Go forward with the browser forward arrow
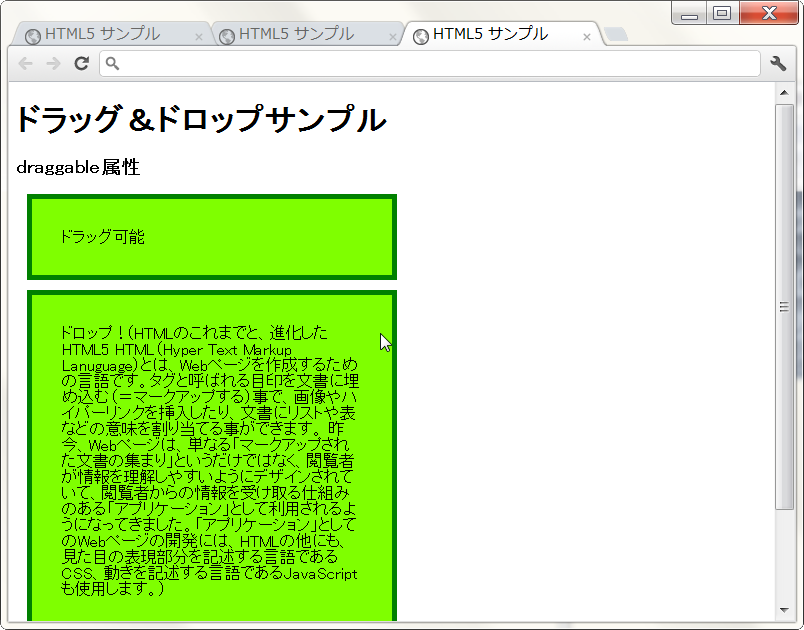Screen dimensions: 804x630 point(53,64)
